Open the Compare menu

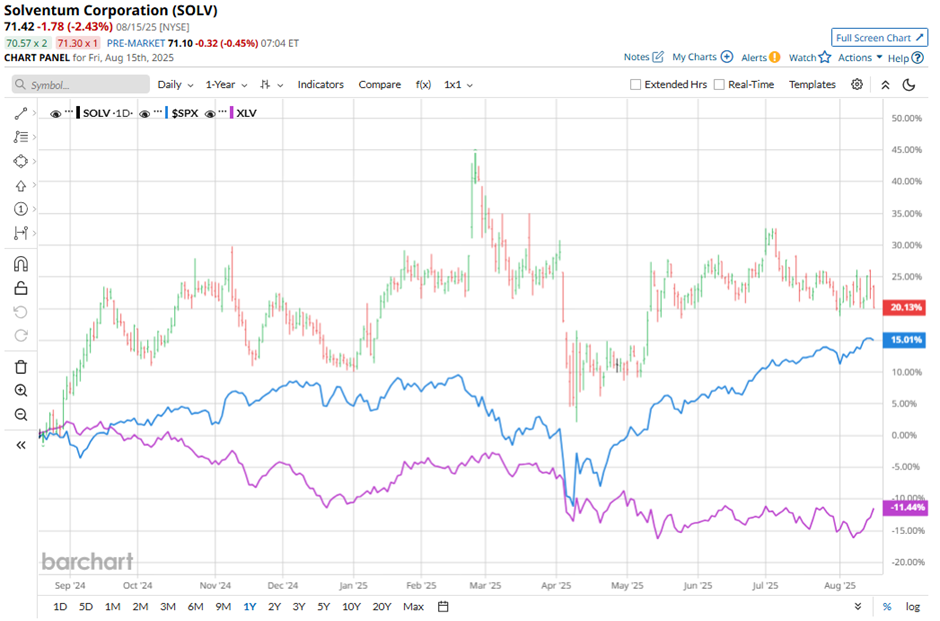379,85
